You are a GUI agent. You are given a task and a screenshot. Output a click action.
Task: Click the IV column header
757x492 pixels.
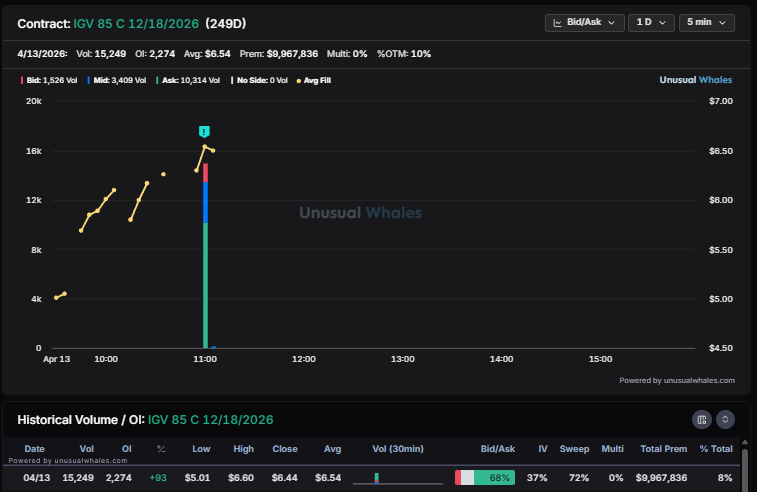point(543,449)
